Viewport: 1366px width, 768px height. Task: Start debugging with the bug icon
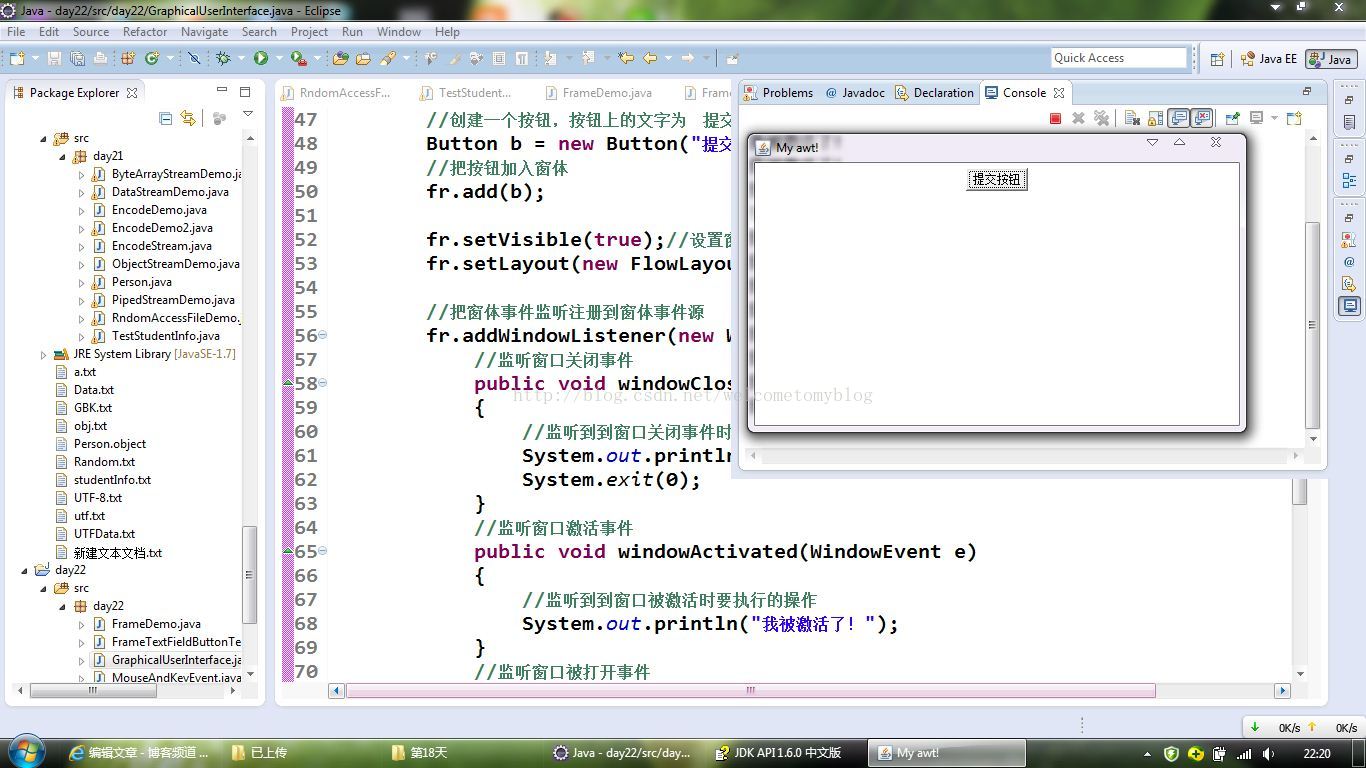223,58
